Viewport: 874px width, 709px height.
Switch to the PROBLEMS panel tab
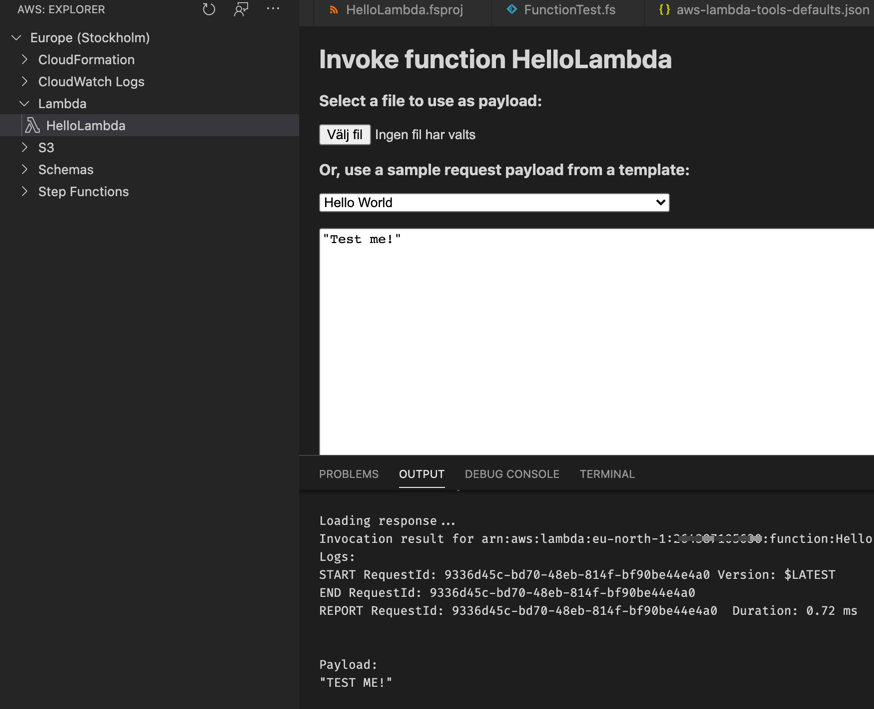pos(349,474)
